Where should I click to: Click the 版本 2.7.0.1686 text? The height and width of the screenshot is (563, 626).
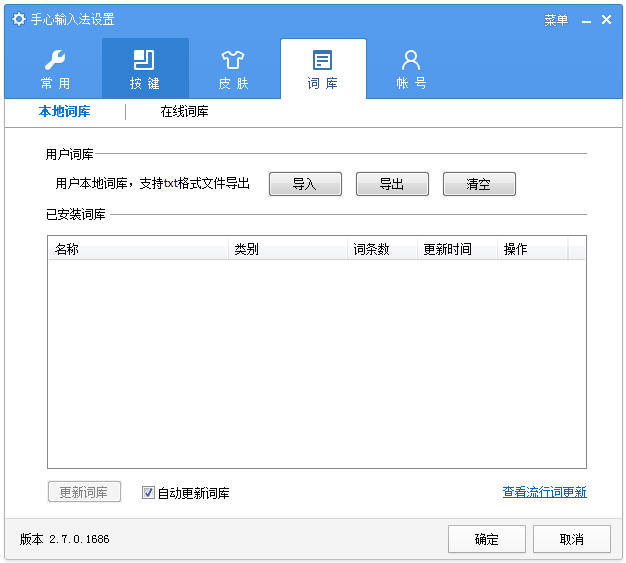click(65, 539)
